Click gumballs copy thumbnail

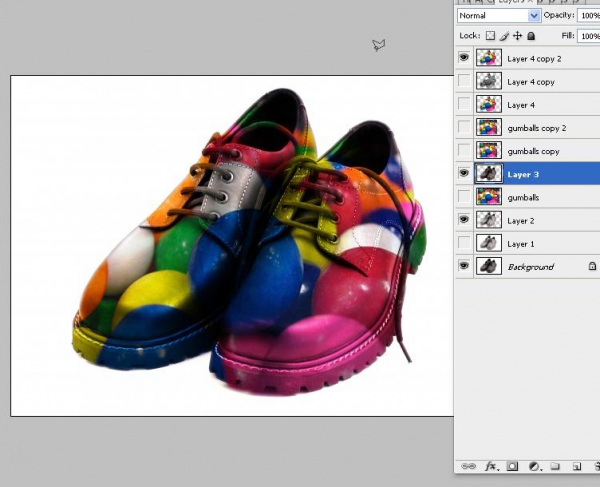point(489,150)
